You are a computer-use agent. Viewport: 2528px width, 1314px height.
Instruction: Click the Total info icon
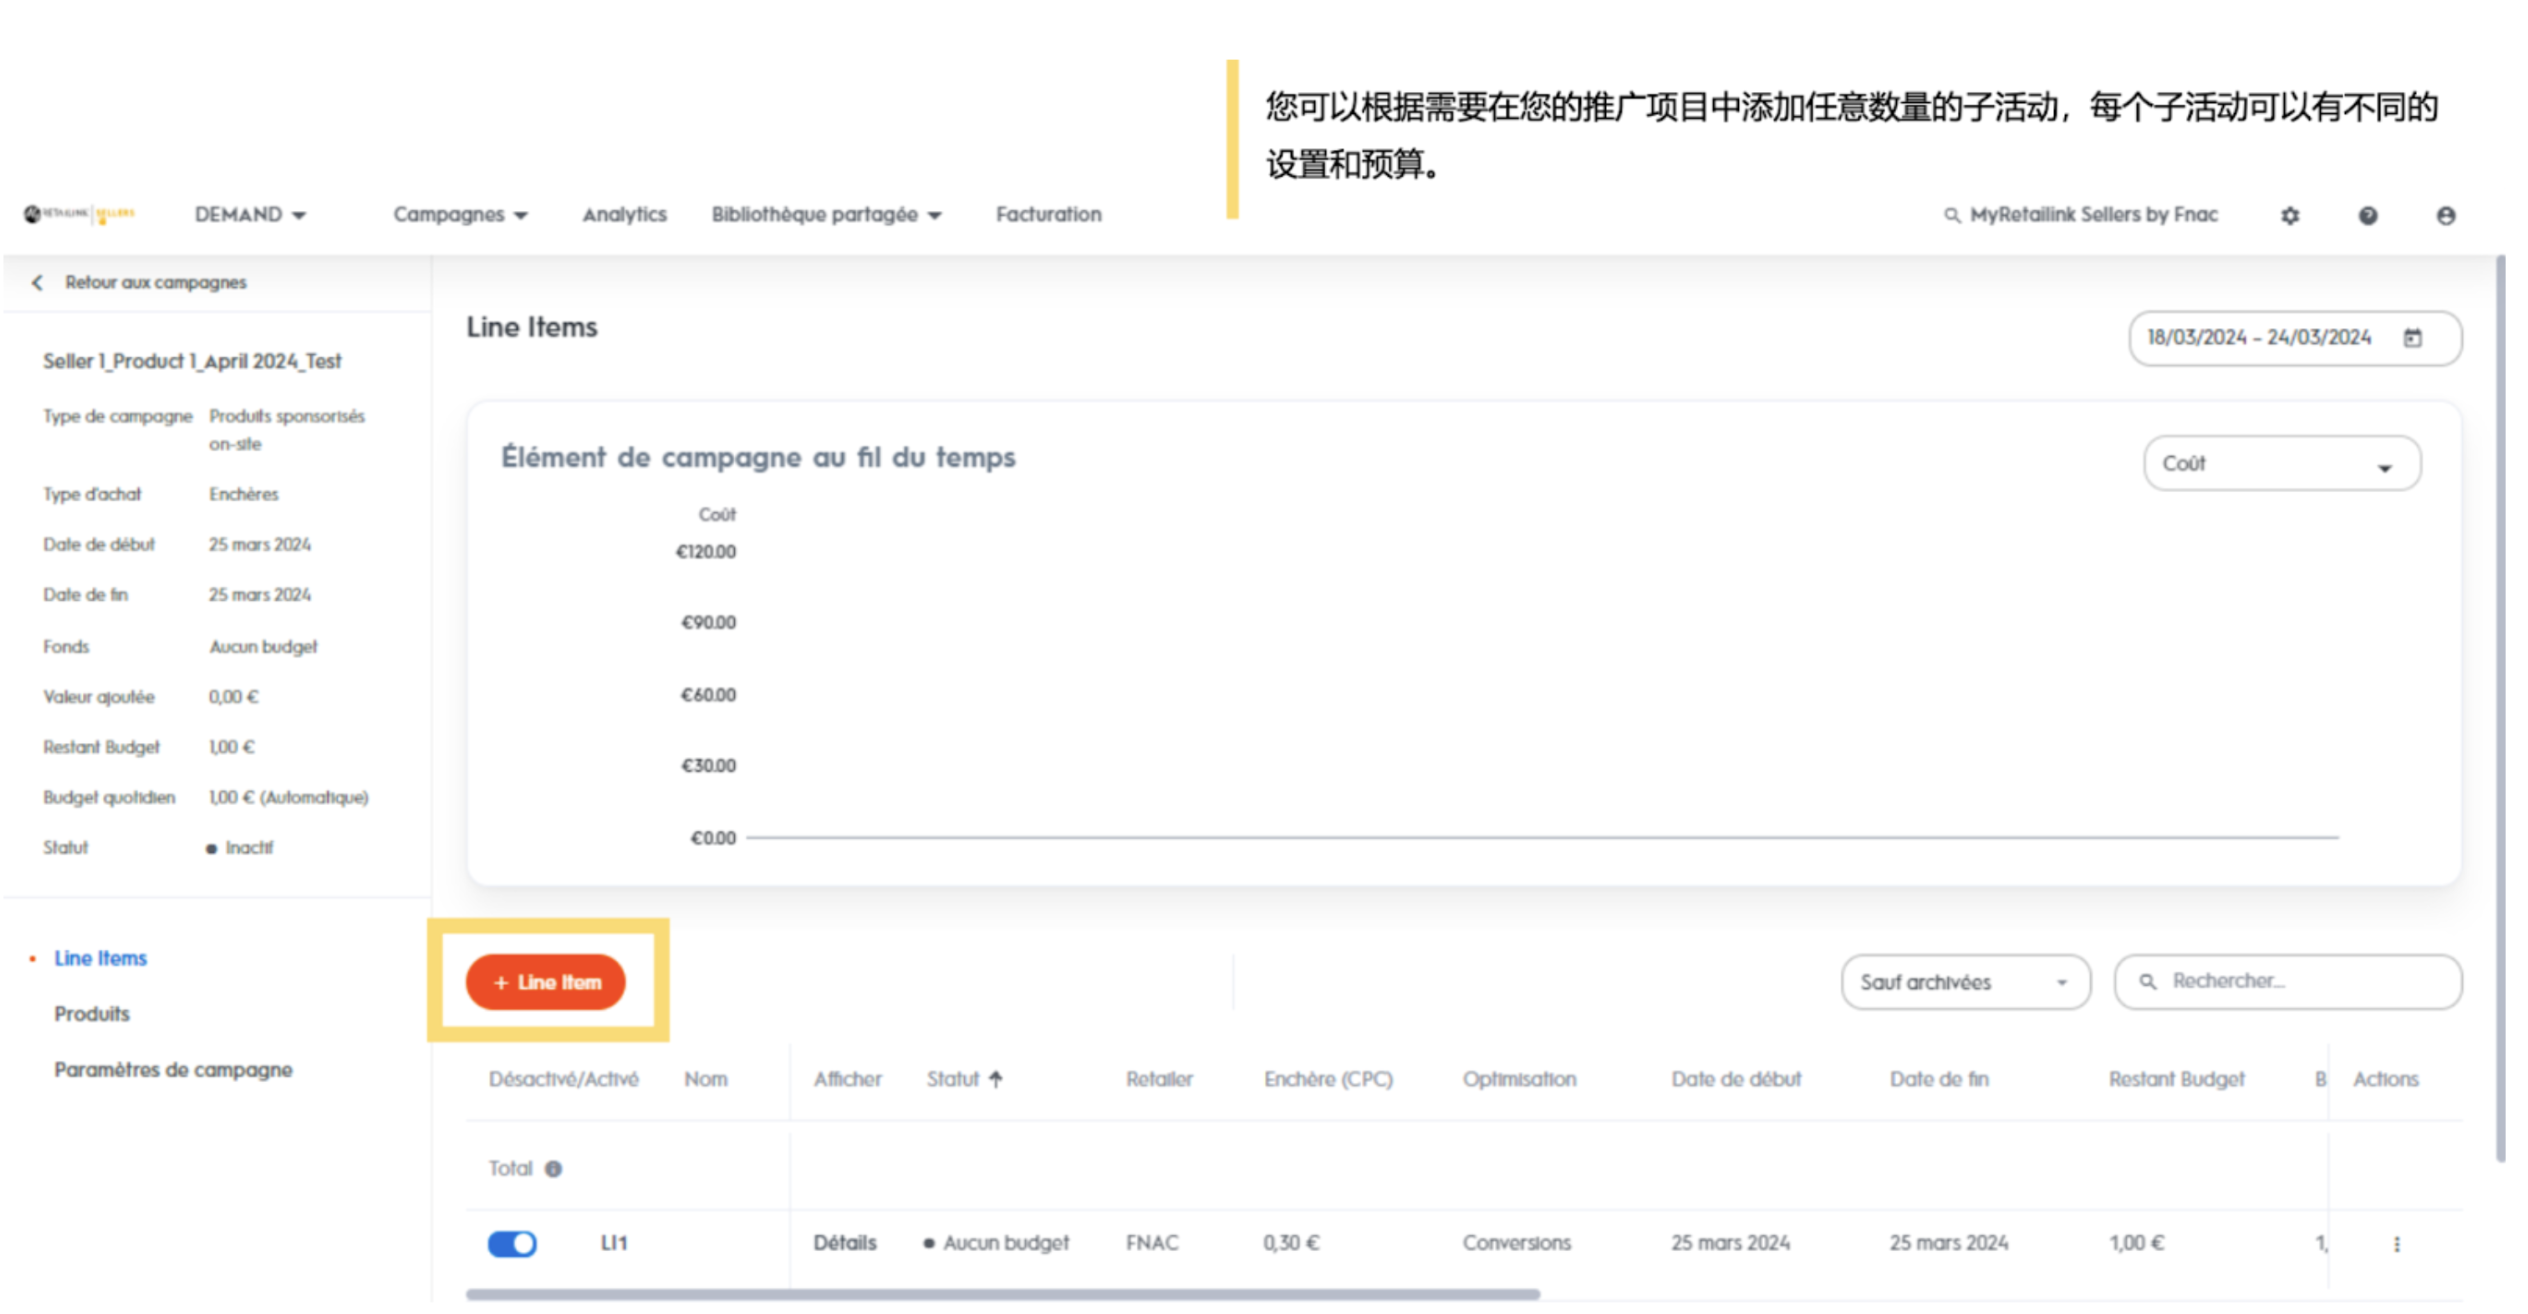tap(553, 1168)
